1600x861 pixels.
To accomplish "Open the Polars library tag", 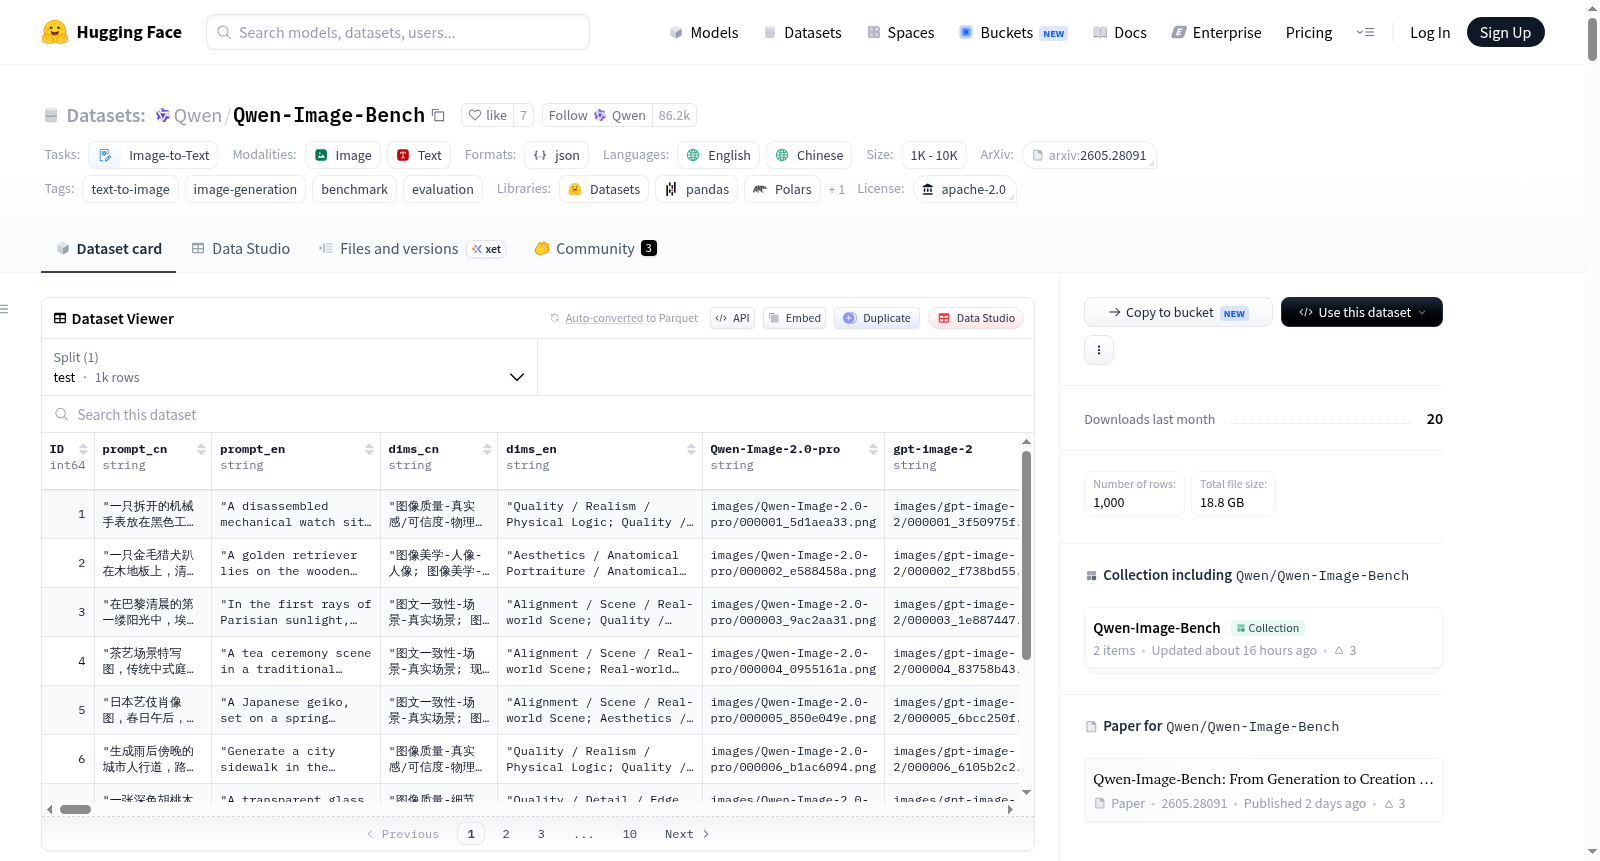I will click(782, 189).
